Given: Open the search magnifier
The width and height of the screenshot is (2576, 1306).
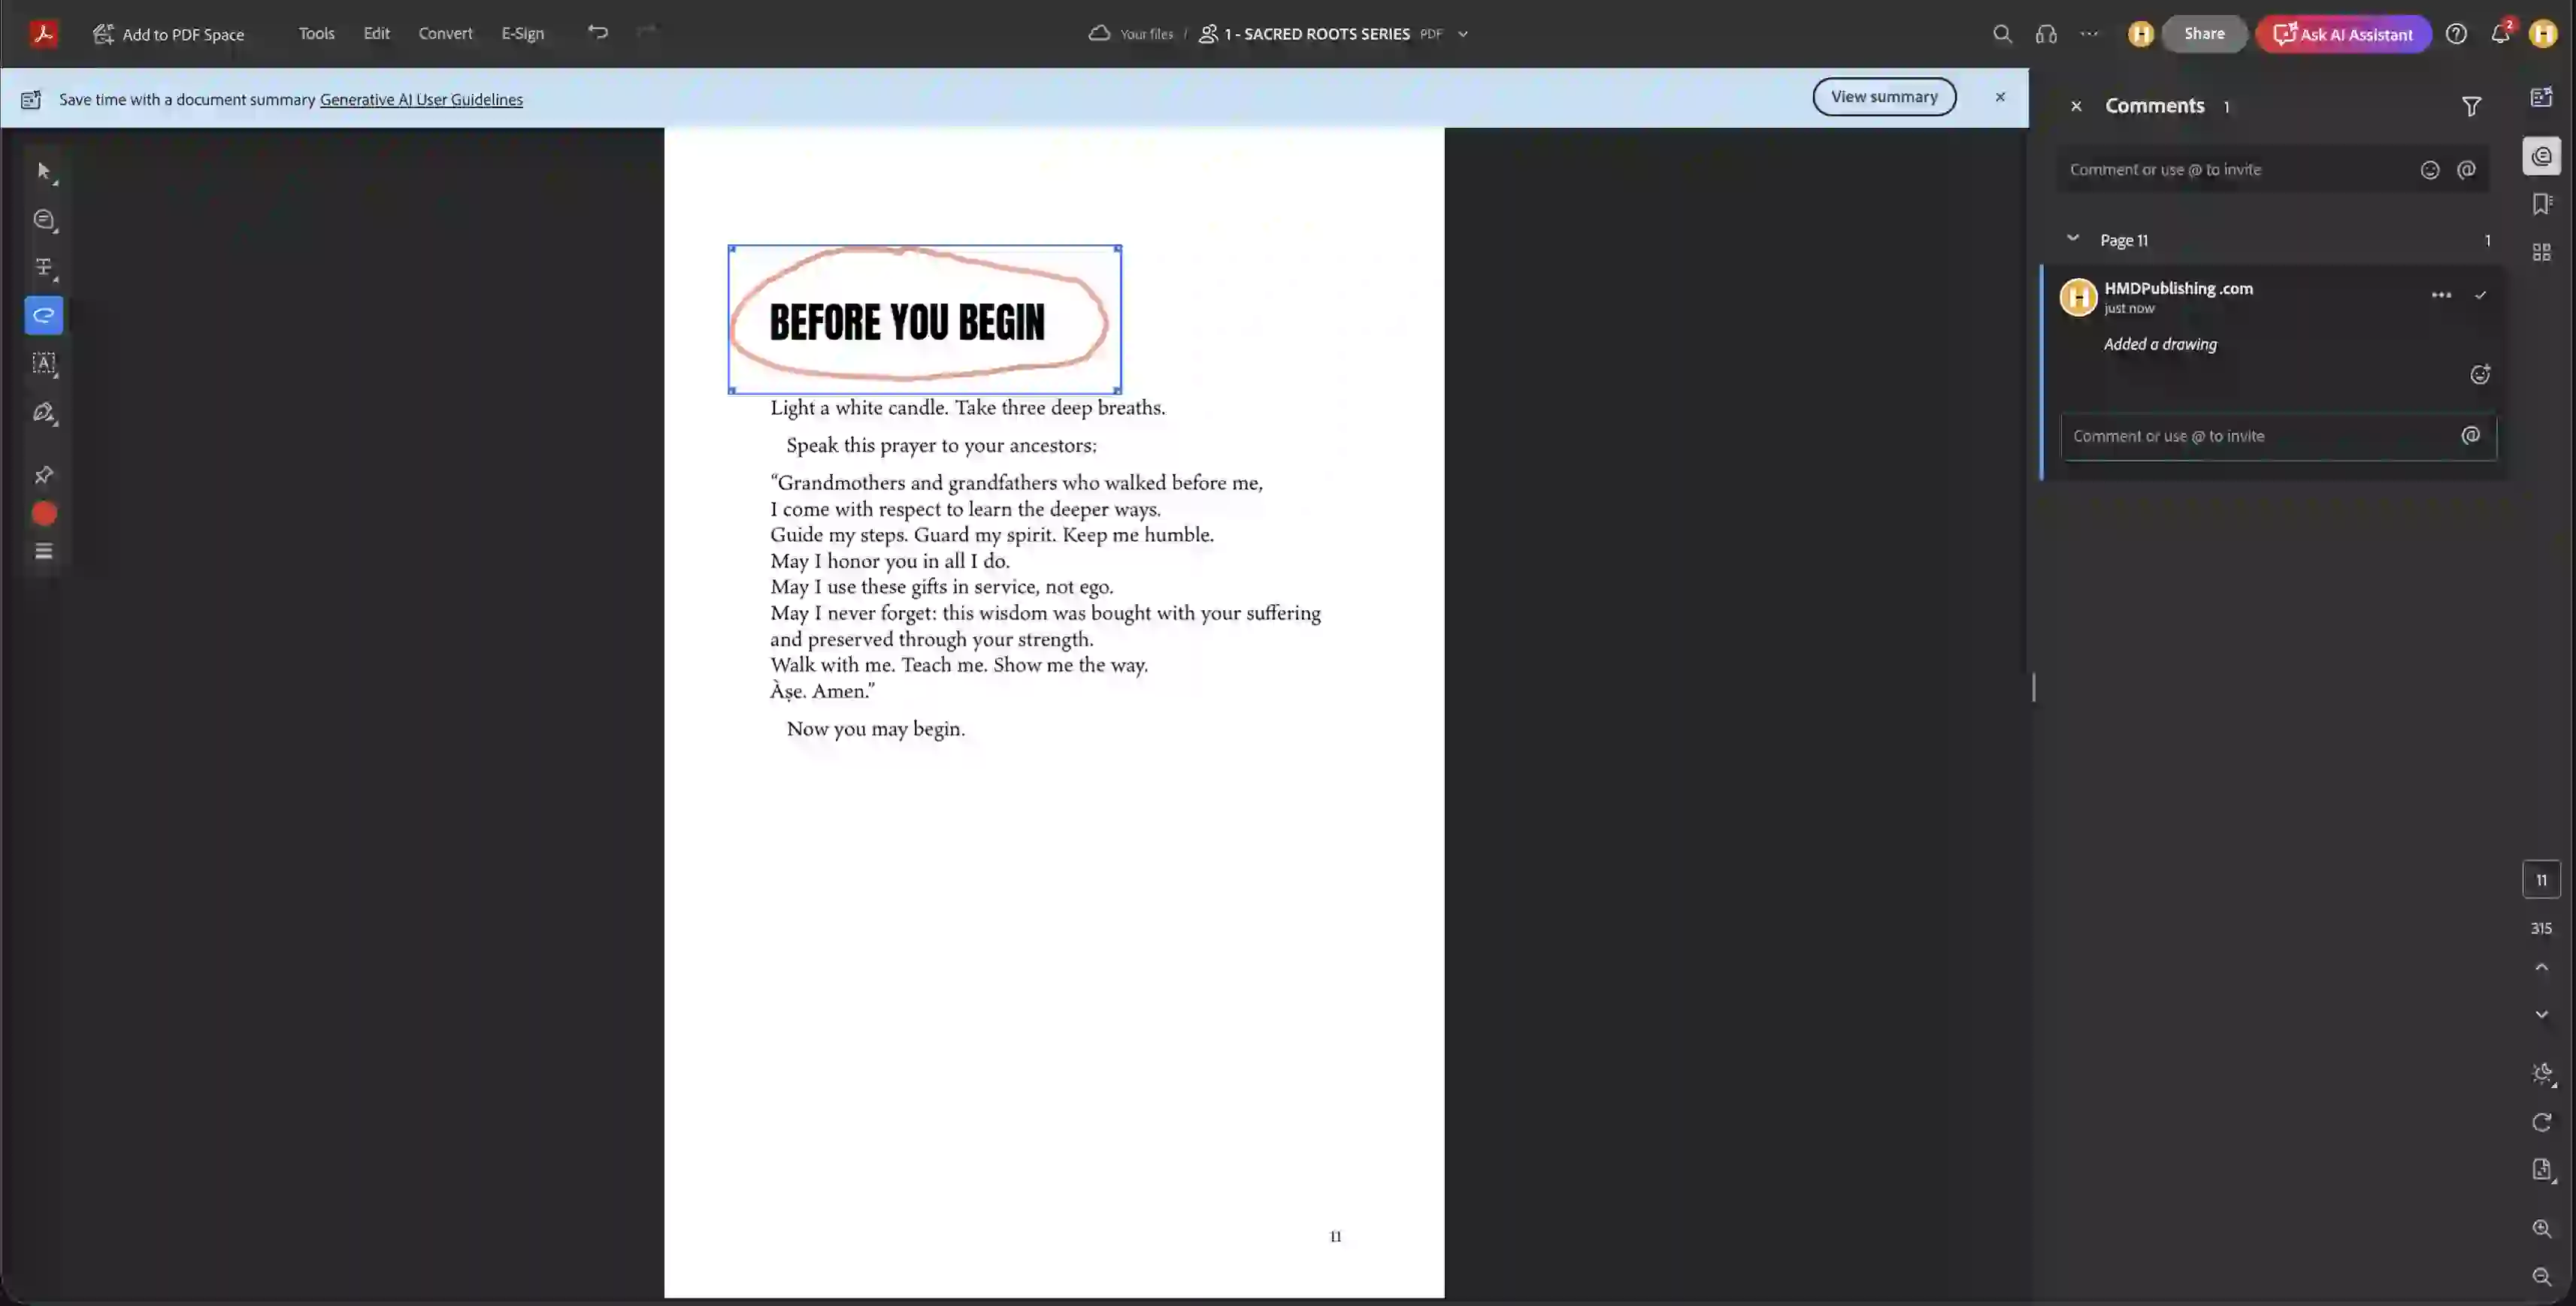Looking at the screenshot, I should click(2002, 34).
